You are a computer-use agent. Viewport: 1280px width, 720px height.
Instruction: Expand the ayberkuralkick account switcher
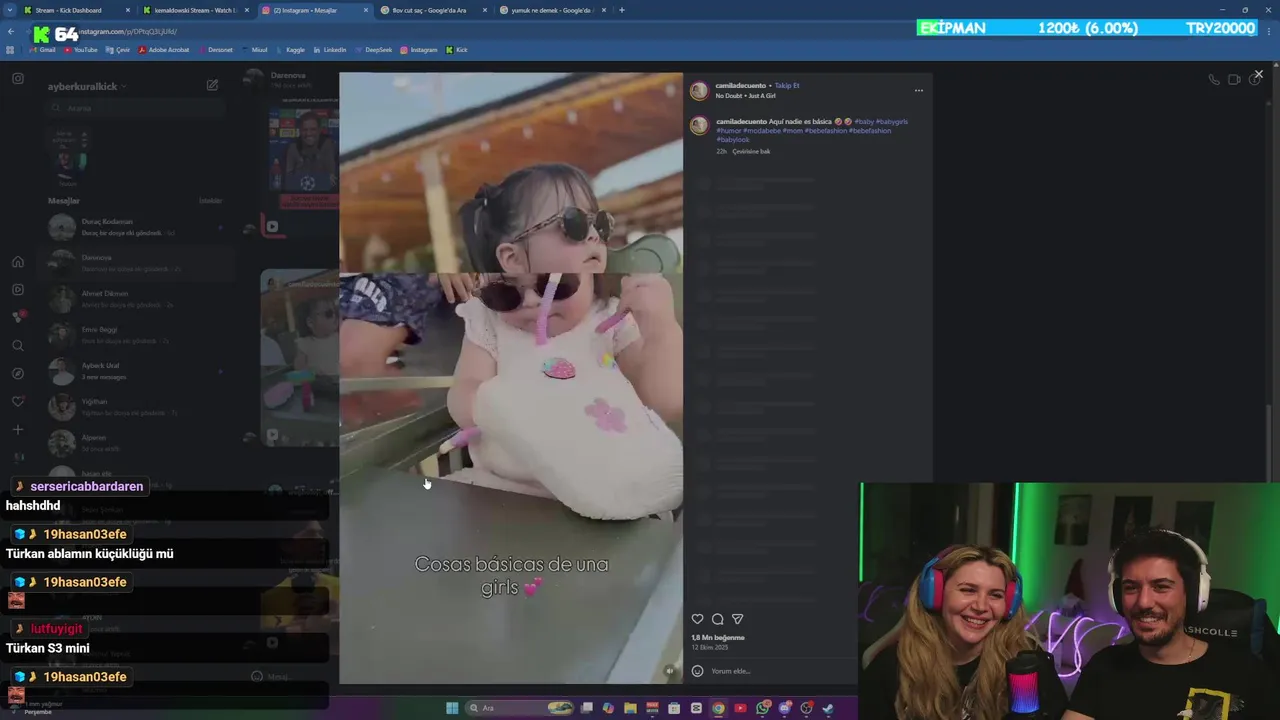tap(87, 87)
